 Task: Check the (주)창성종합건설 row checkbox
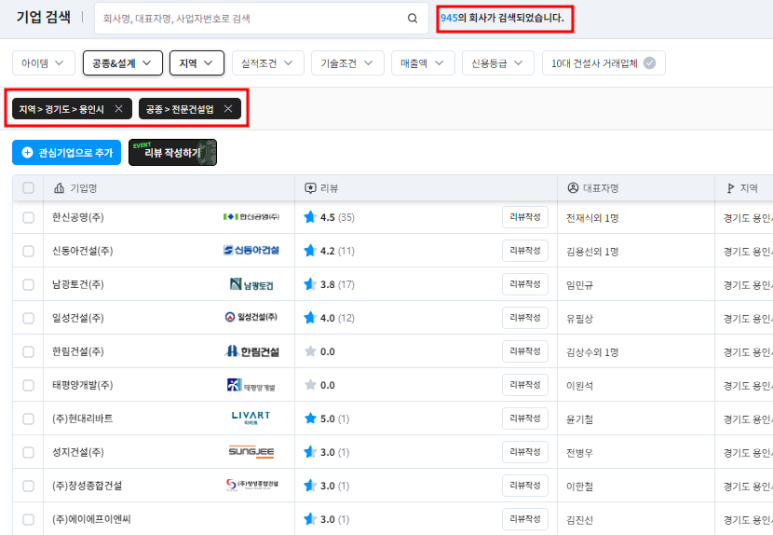coord(29,486)
